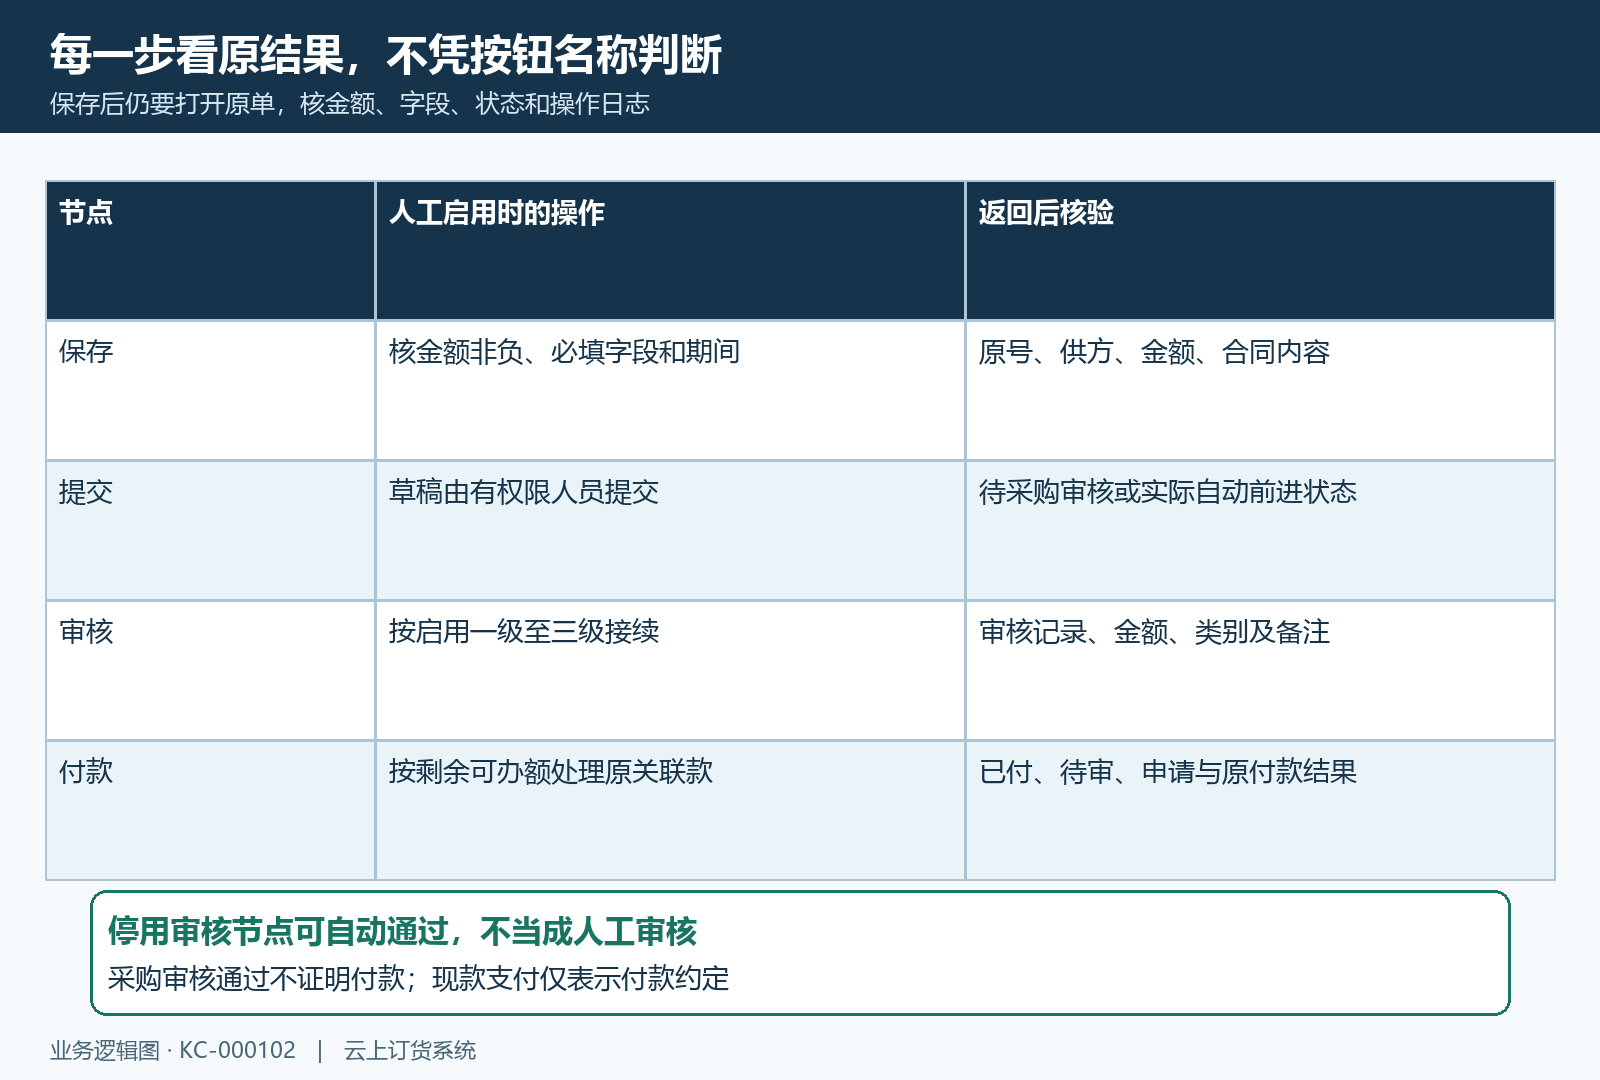Select the subtitle starting with 保存后仍要打开原单
Image resolution: width=1600 pixels, height=1080 pixels.
coord(350,104)
